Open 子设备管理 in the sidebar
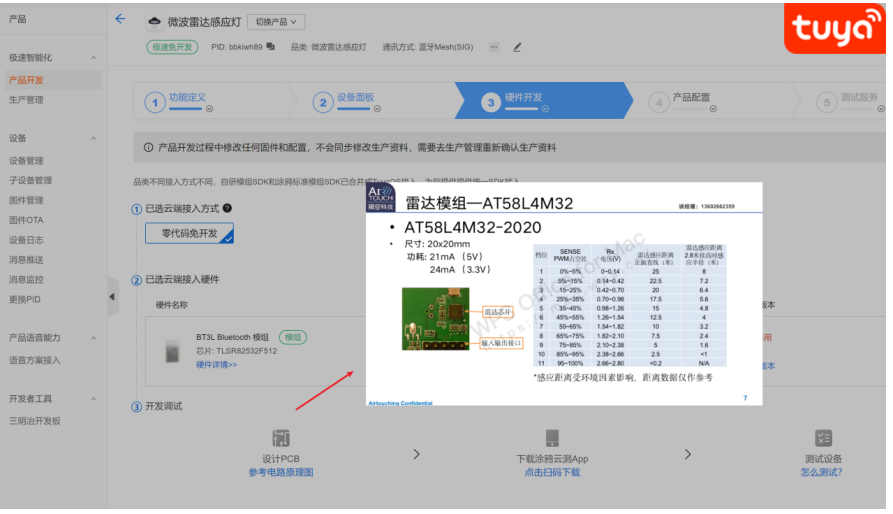Screen dimensions: 893x514 coord(31,180)
